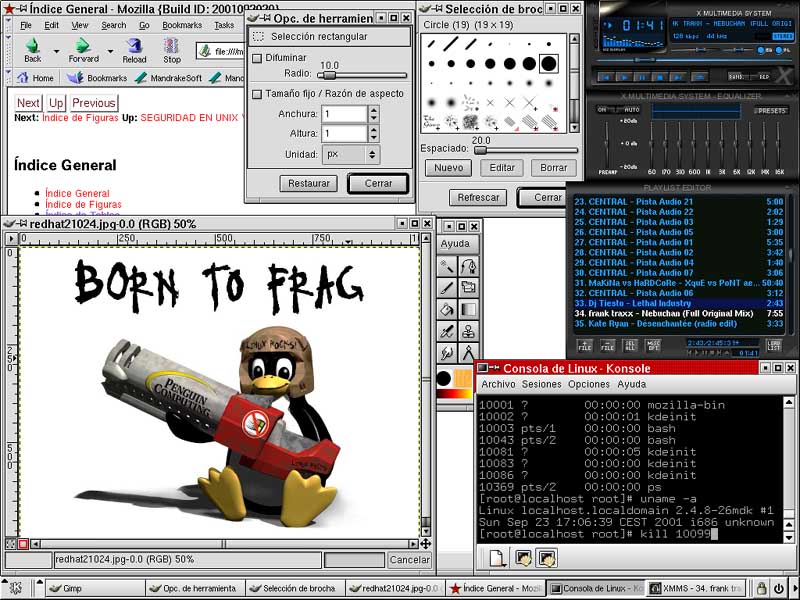Choose the selected Circle (19) brush
Image resolution: width=800 pixels, height=600 pixels.
(x=548, y=64)
